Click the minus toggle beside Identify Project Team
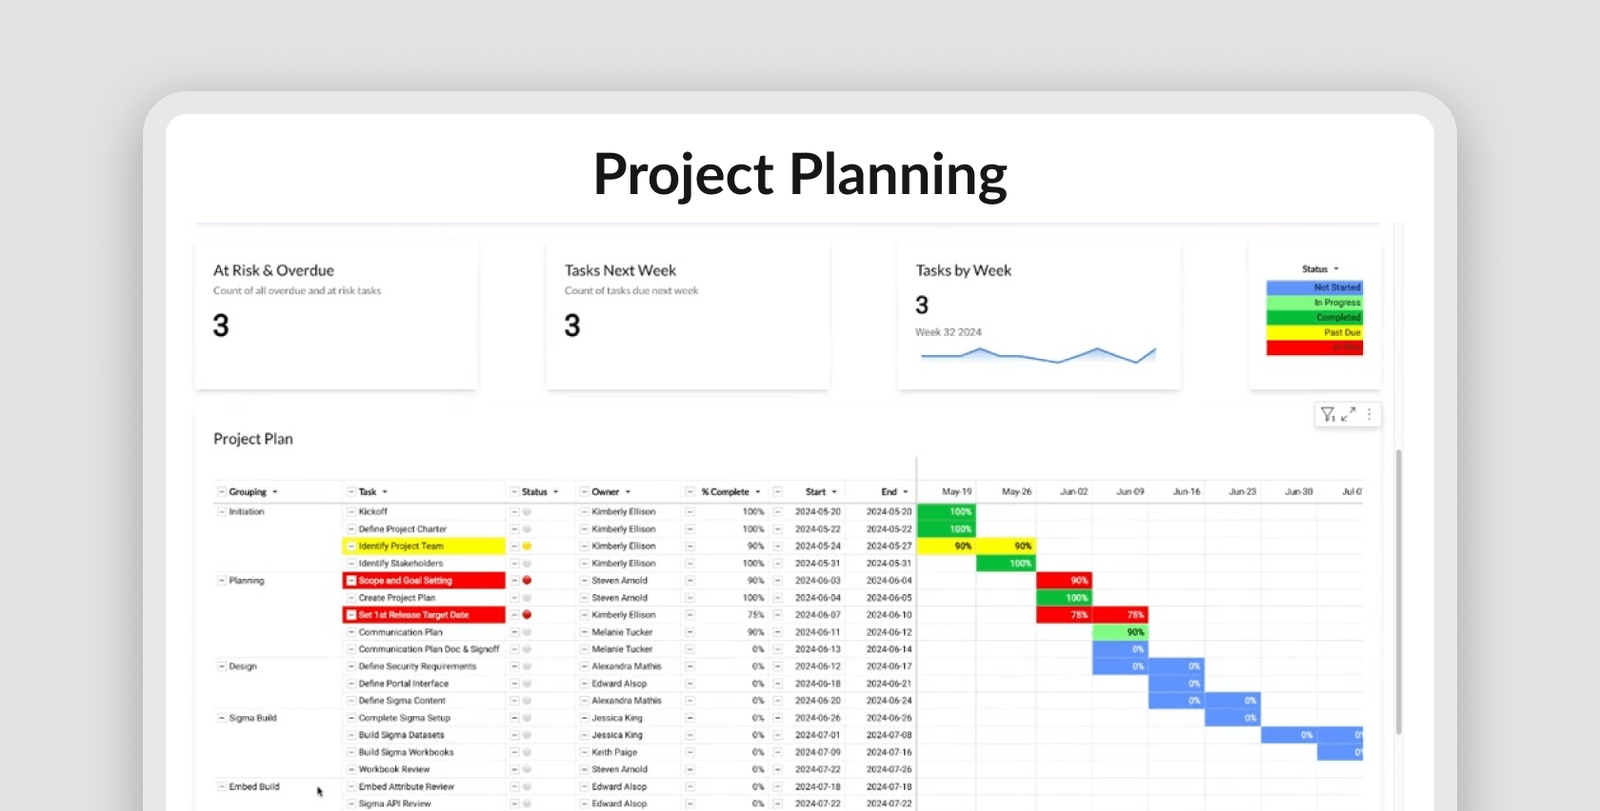The image size is (1600, 811). pyautogui.click(x=351, y=546)
